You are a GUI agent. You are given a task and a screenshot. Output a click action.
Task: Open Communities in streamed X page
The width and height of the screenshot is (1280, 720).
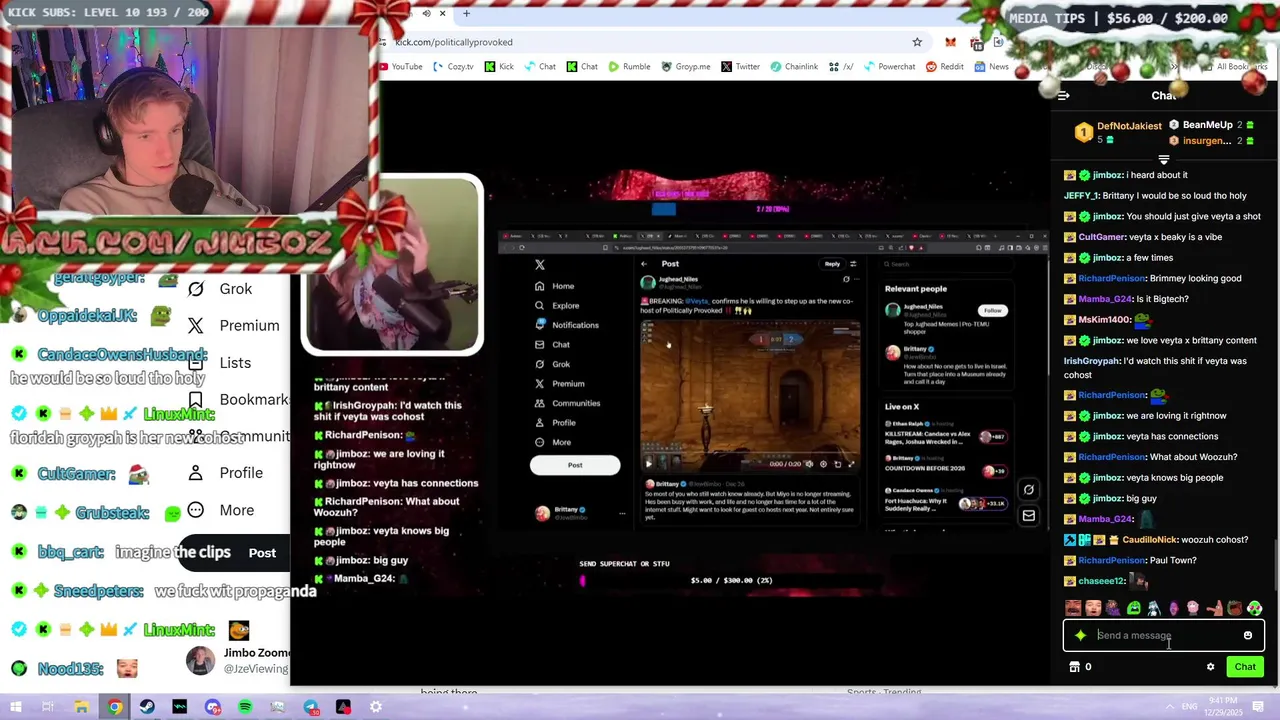(568, 403)
